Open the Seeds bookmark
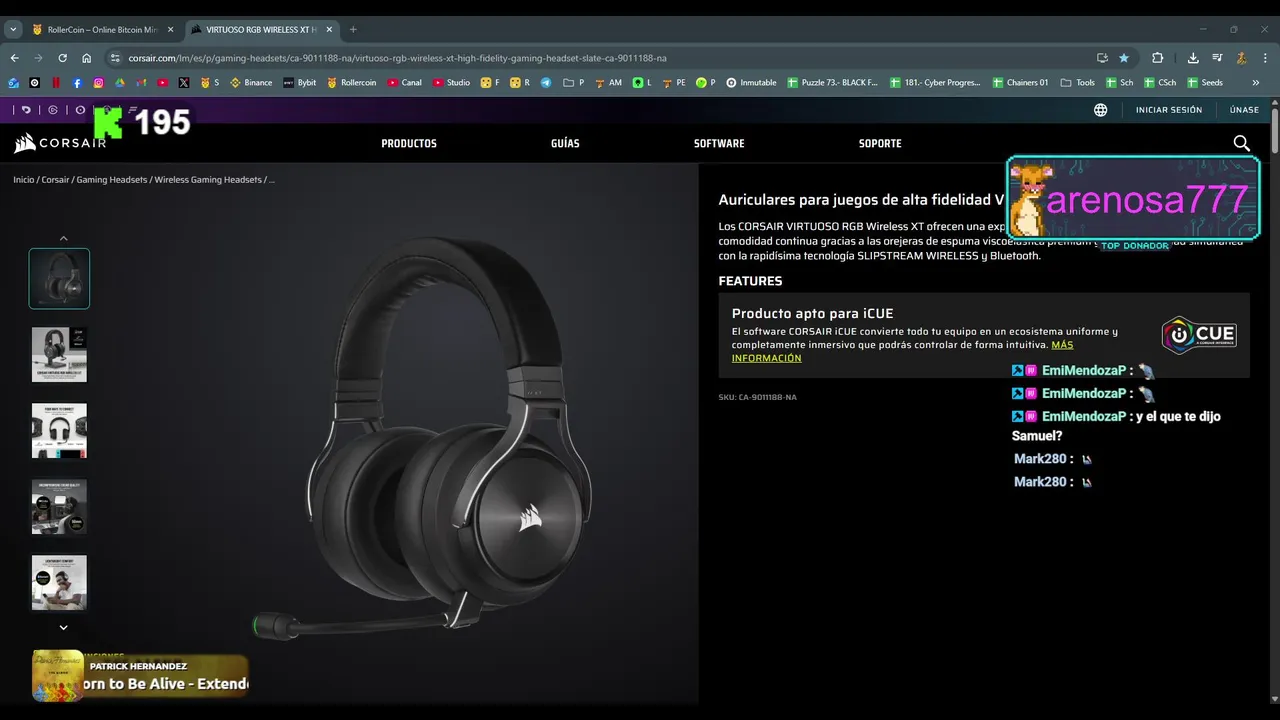This screenshot has height=720, width=1280. tap(1205, 83)
